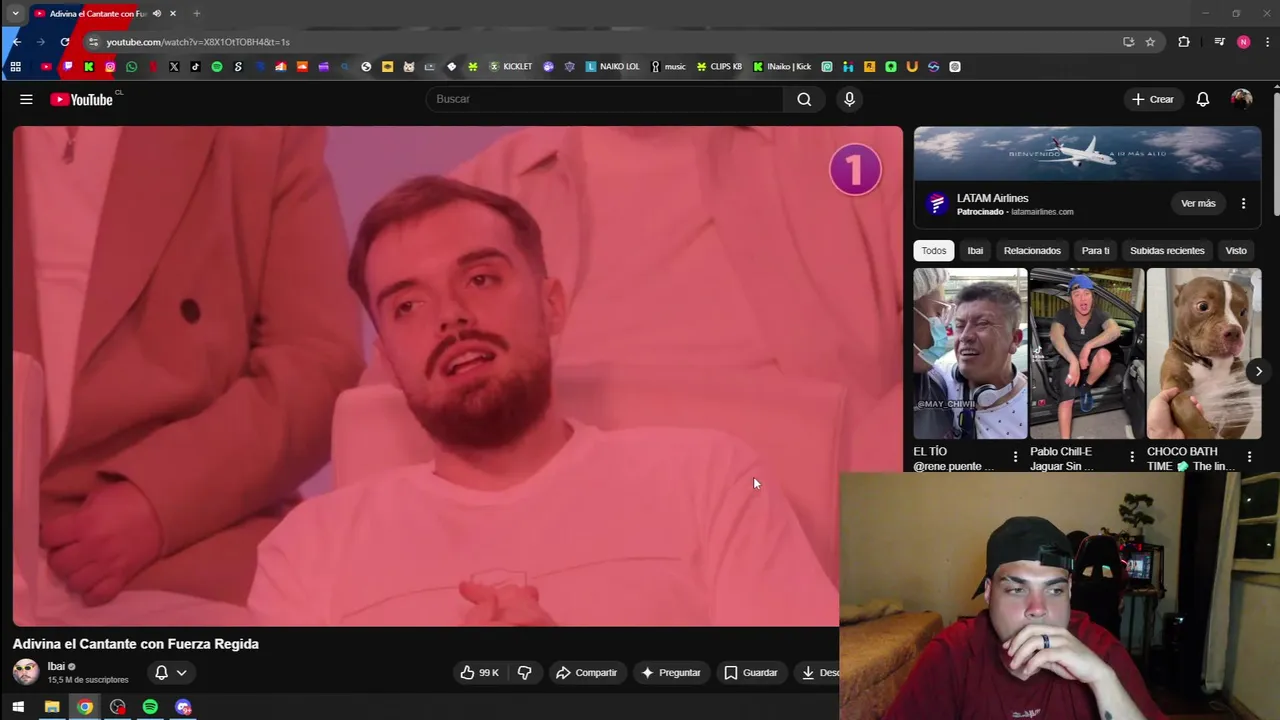Open the YouTube account avatar menu
The width and height of the screenshot is (1280, 720).
click(x=1241, y=99)
